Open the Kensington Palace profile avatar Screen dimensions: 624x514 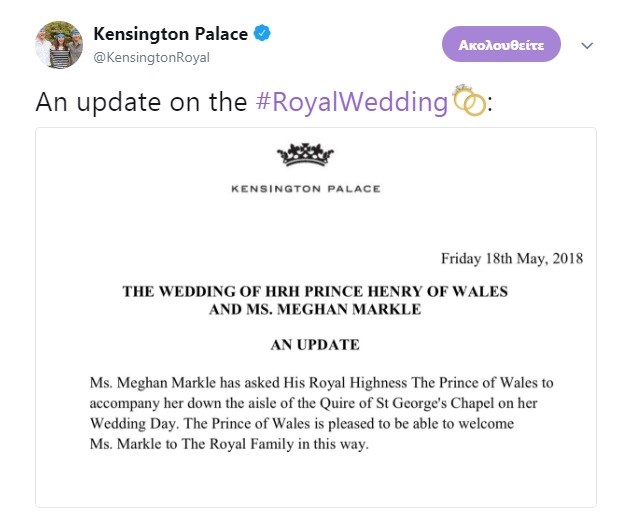[x=58, y=44]
